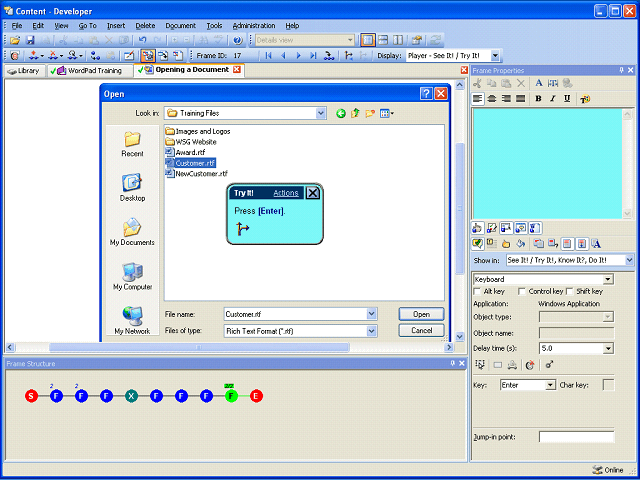Click the green Back arrow in Open dialog
Viewport: 640px width, 480px height.
pos(341,113)
